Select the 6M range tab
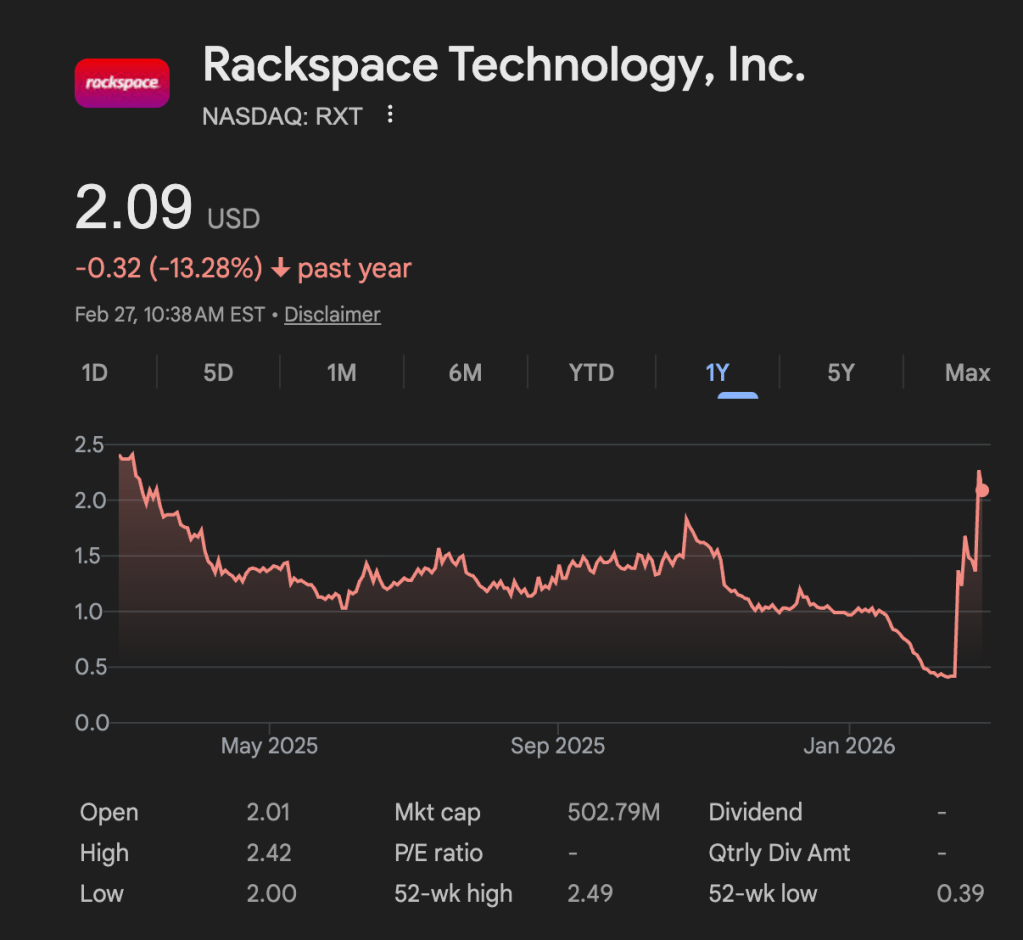The height and width of the screenshot is (940, 1023). (465, 373)
